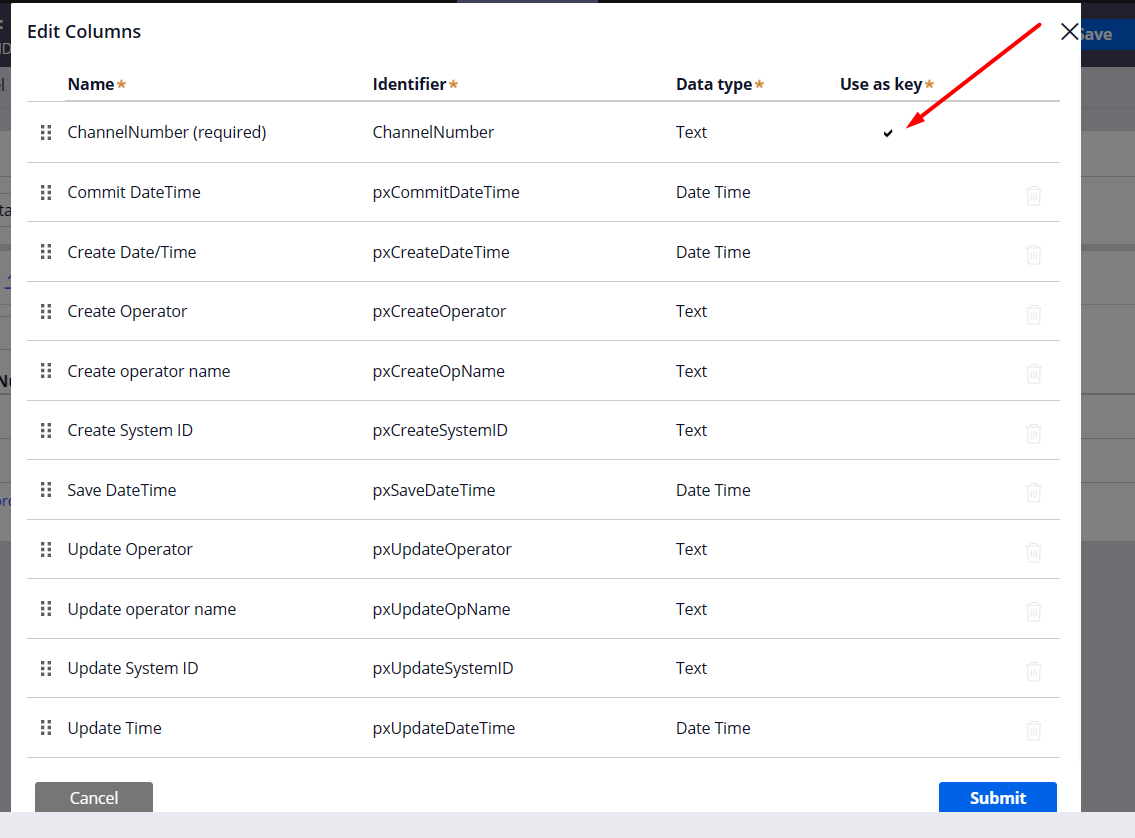Grab drag handle for Update System ID row
This screenshot has width=1135, height=838.
click(46, 669)
